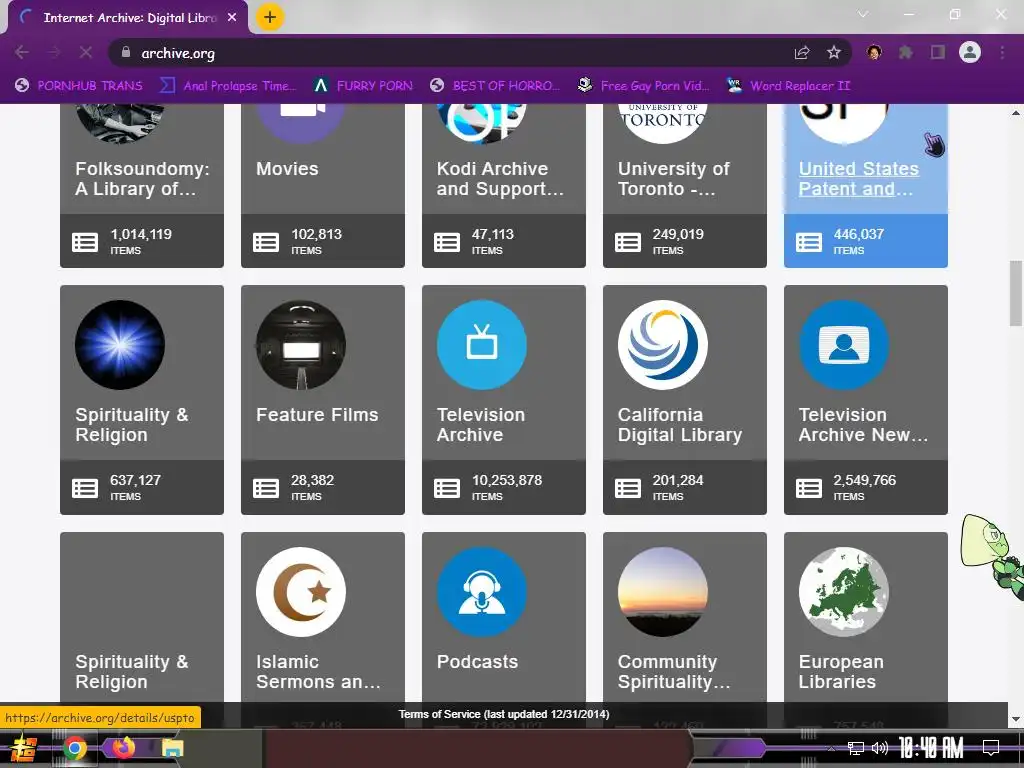
Task: Go back to the previous page
Action: tap(22, 52)
